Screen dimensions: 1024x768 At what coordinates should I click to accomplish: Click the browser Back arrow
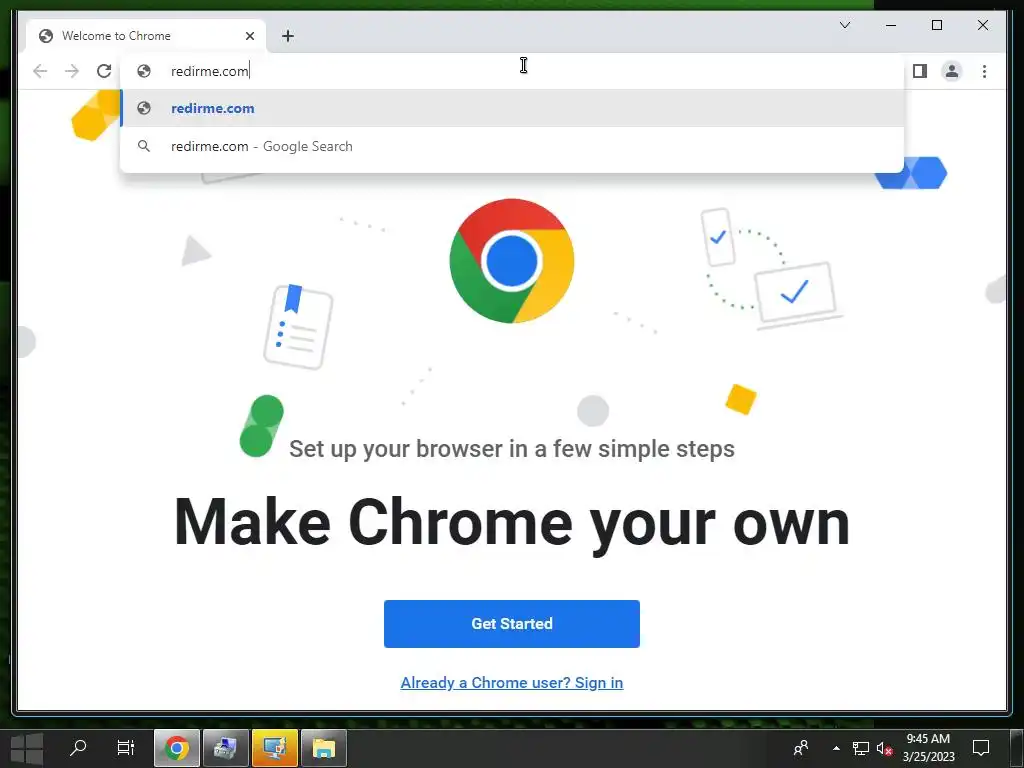(40, 71)
